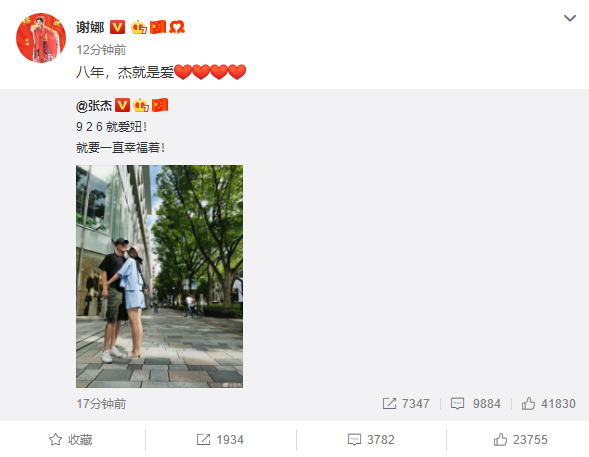Click the crown membership badge beside 谢娜
This screenshot has height=457, width=589.
[x=139, y=27]
